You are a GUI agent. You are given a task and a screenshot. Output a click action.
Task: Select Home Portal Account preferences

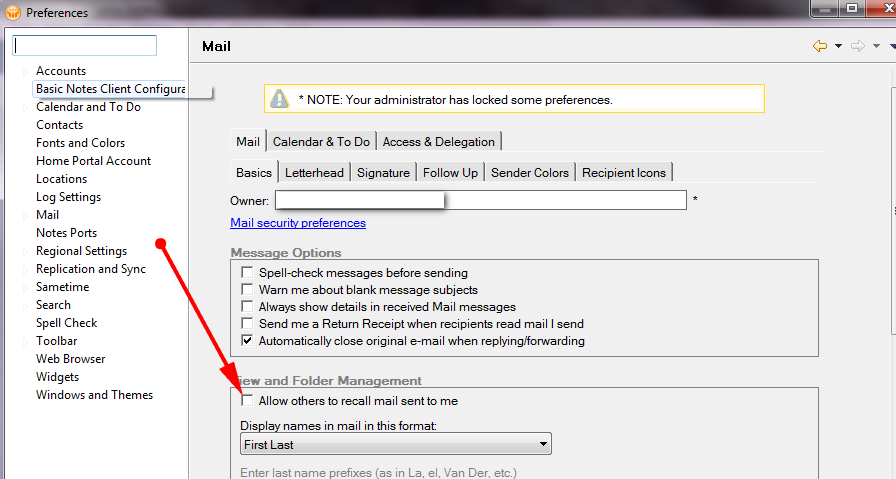pos(93,161)
